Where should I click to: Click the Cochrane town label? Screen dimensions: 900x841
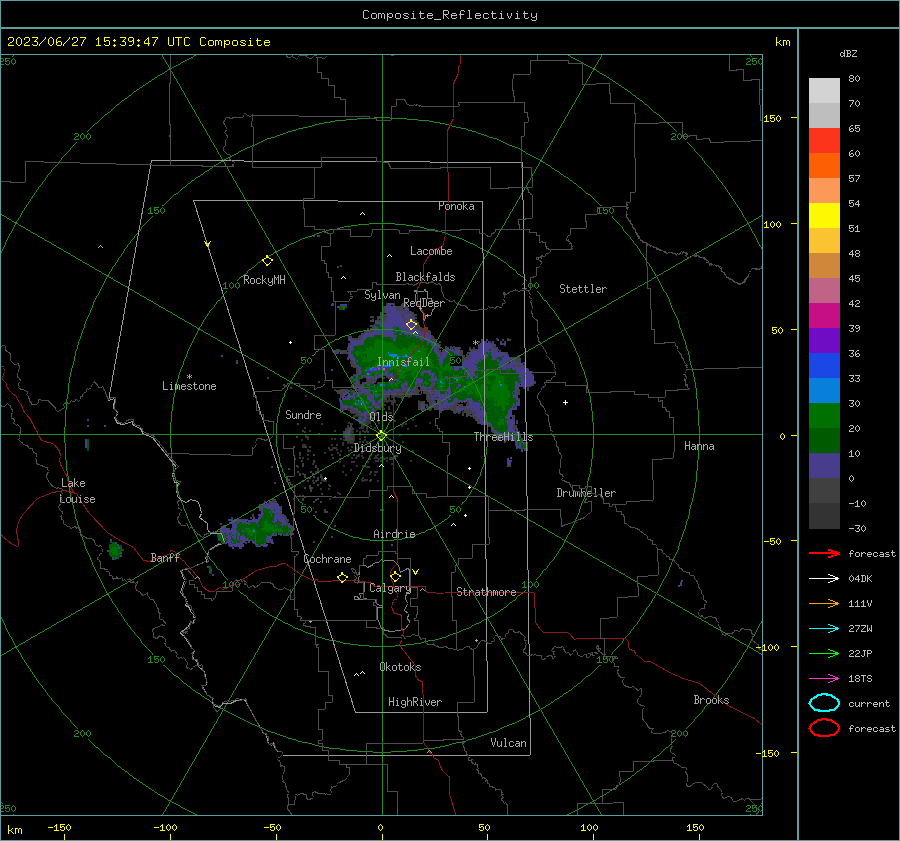pos(327,559)
